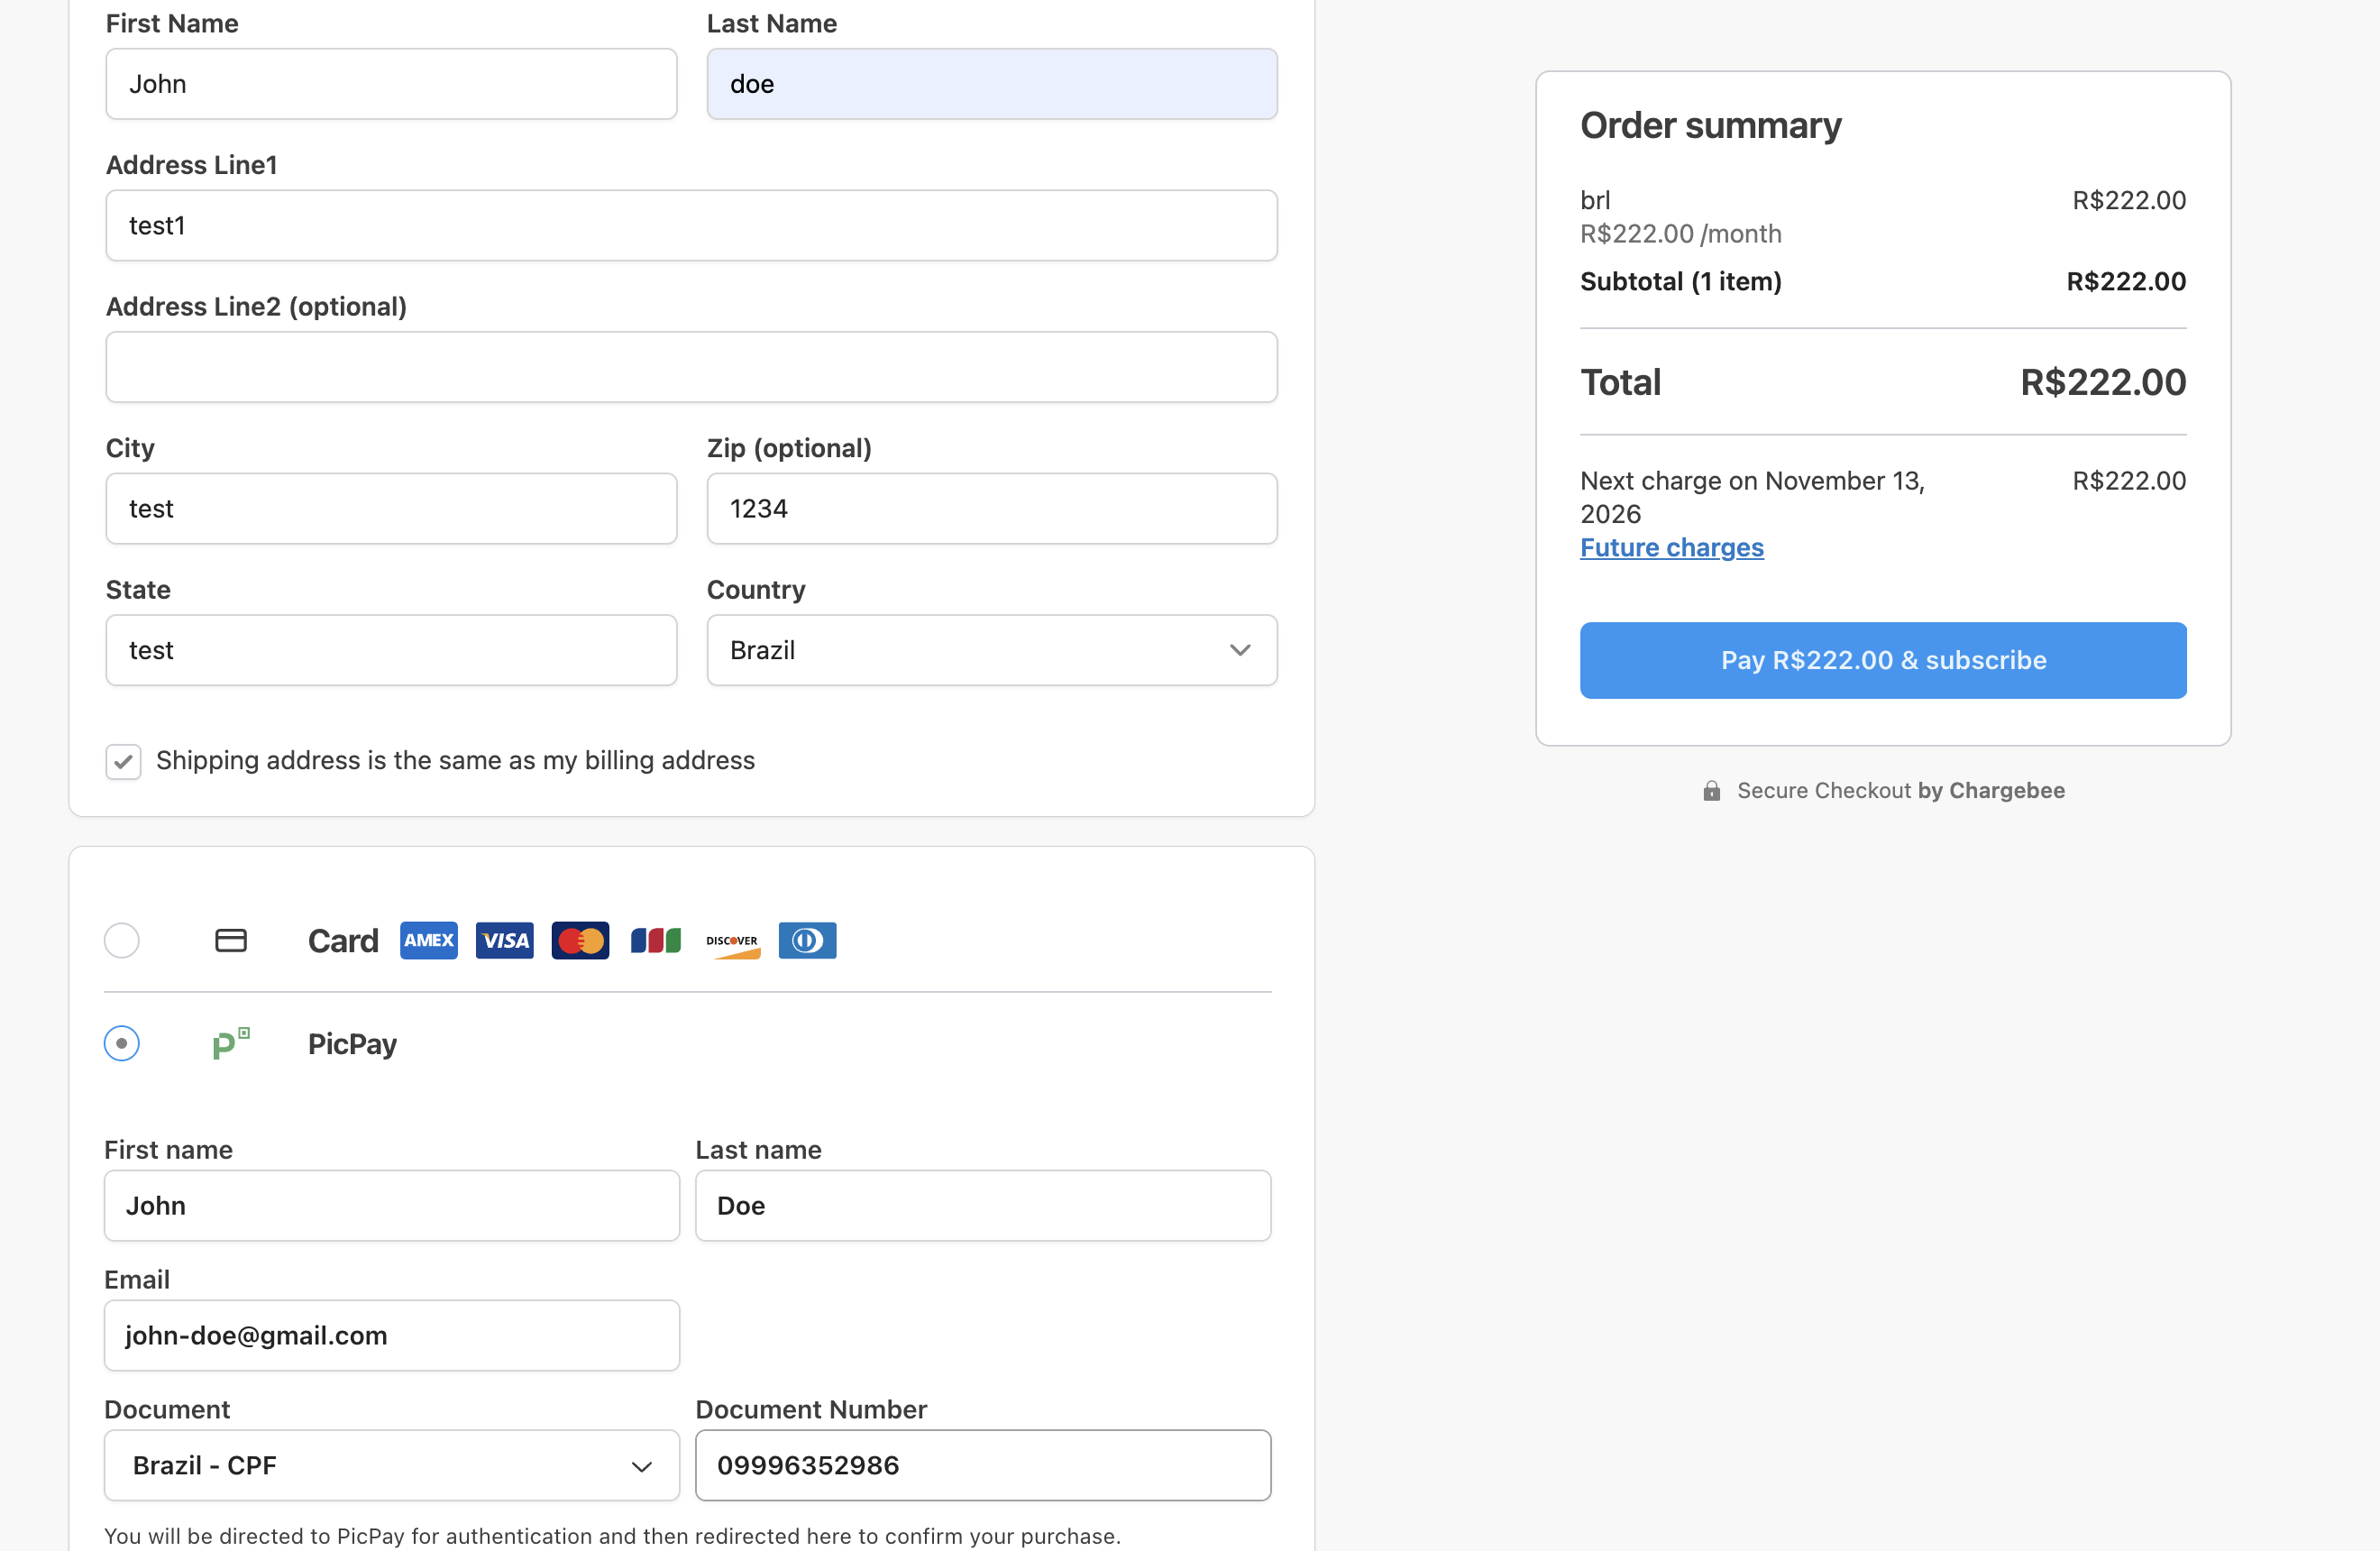Viewport: 2380px width, 1551px height.
Task: Click the R$222.00 /month plan price
Action: pyautogui.click(x=1681, y=234)
